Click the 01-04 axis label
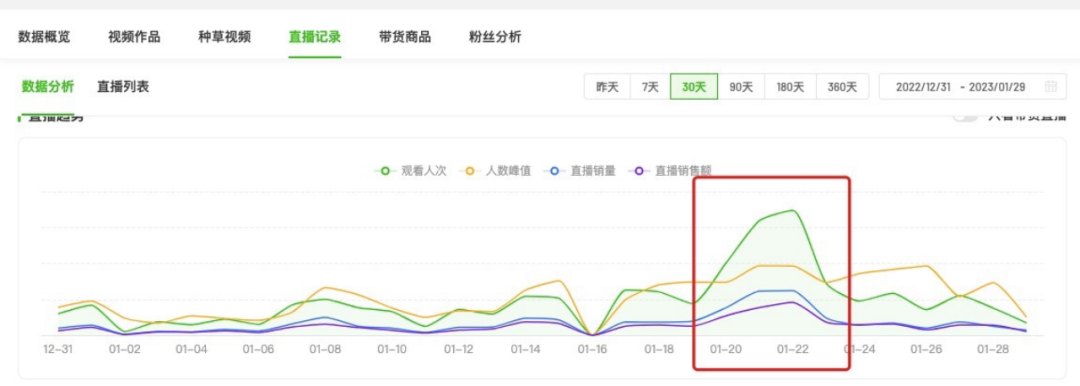 [x=191, y=349]
